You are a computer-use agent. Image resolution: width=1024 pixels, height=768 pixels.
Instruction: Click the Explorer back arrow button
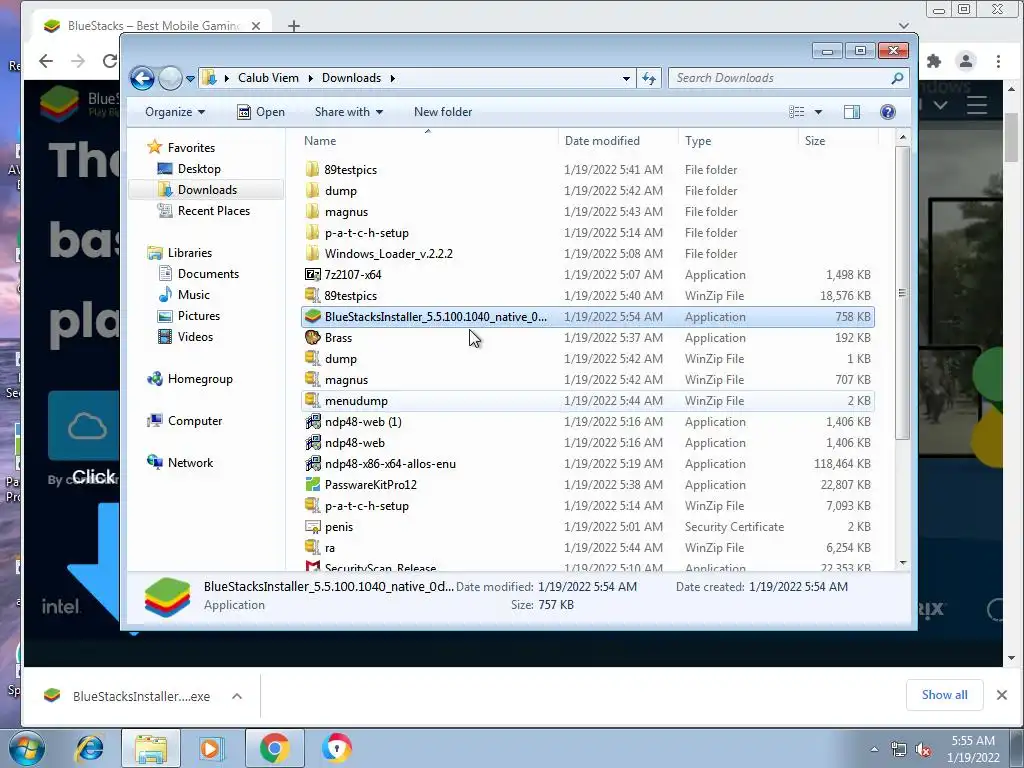(x=142, y=78)
